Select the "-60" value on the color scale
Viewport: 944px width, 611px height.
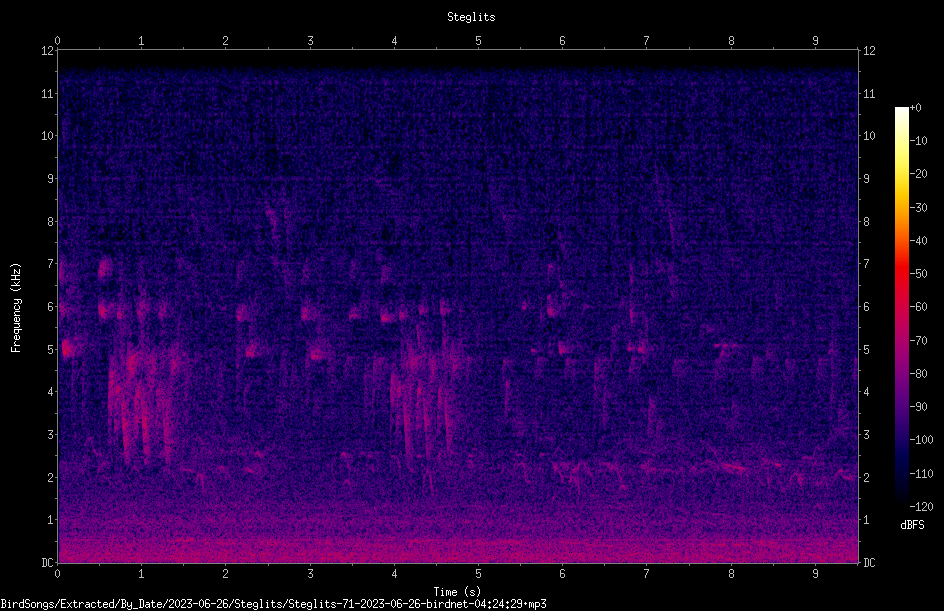click(918, 307)
